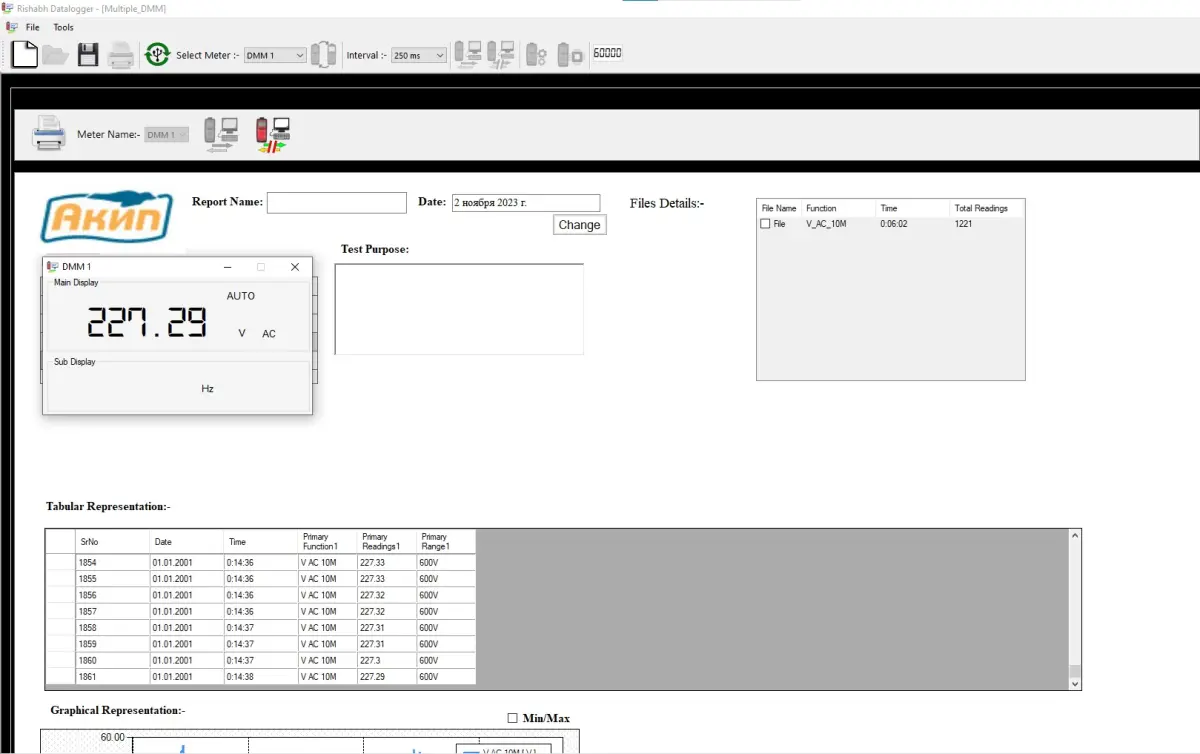Screen dimensions: 1200x754
Task: Click into the Report Name field
Action: 336,203
